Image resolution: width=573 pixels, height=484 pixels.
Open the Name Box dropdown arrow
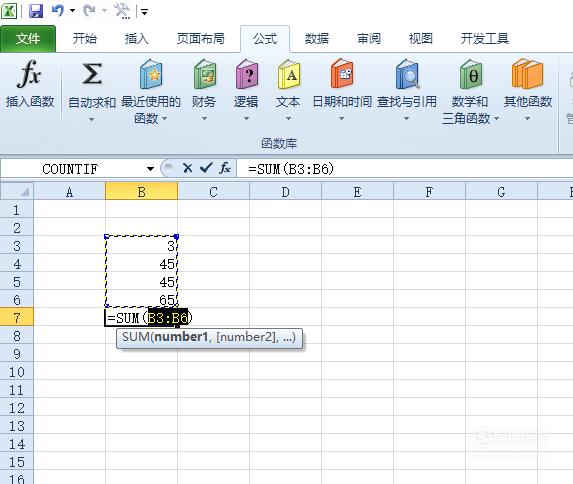click(150, 169)
